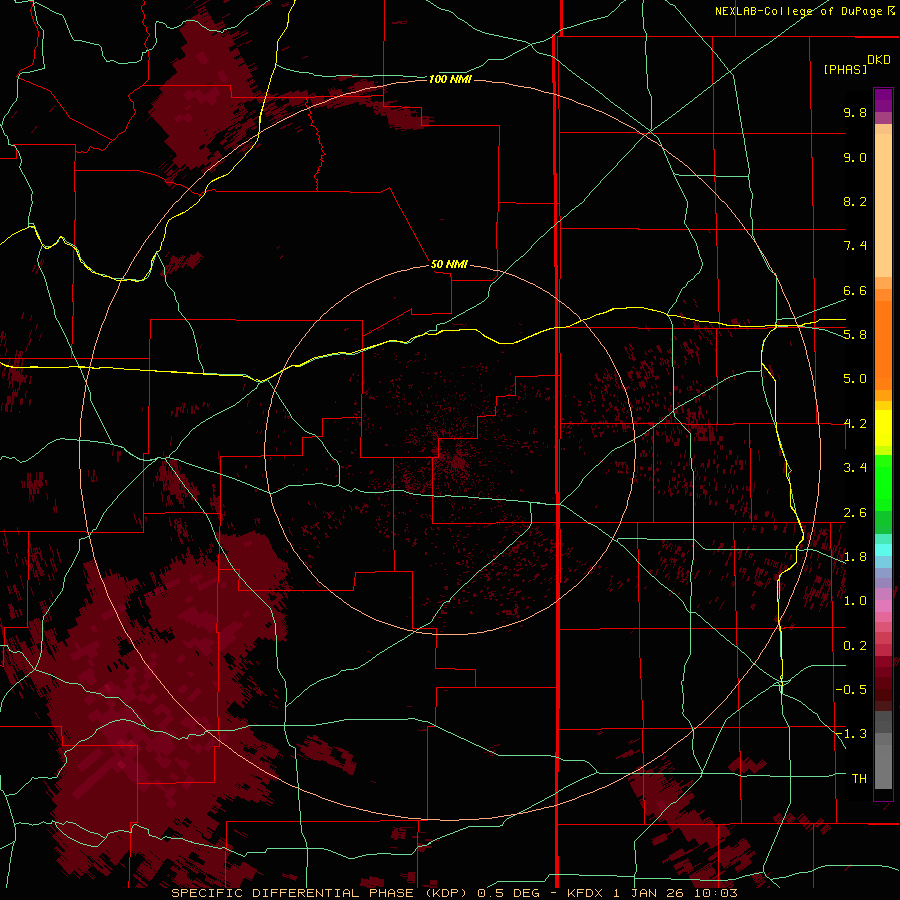
Task: Click the 6.6 value on the color scale
Action: 855,290
